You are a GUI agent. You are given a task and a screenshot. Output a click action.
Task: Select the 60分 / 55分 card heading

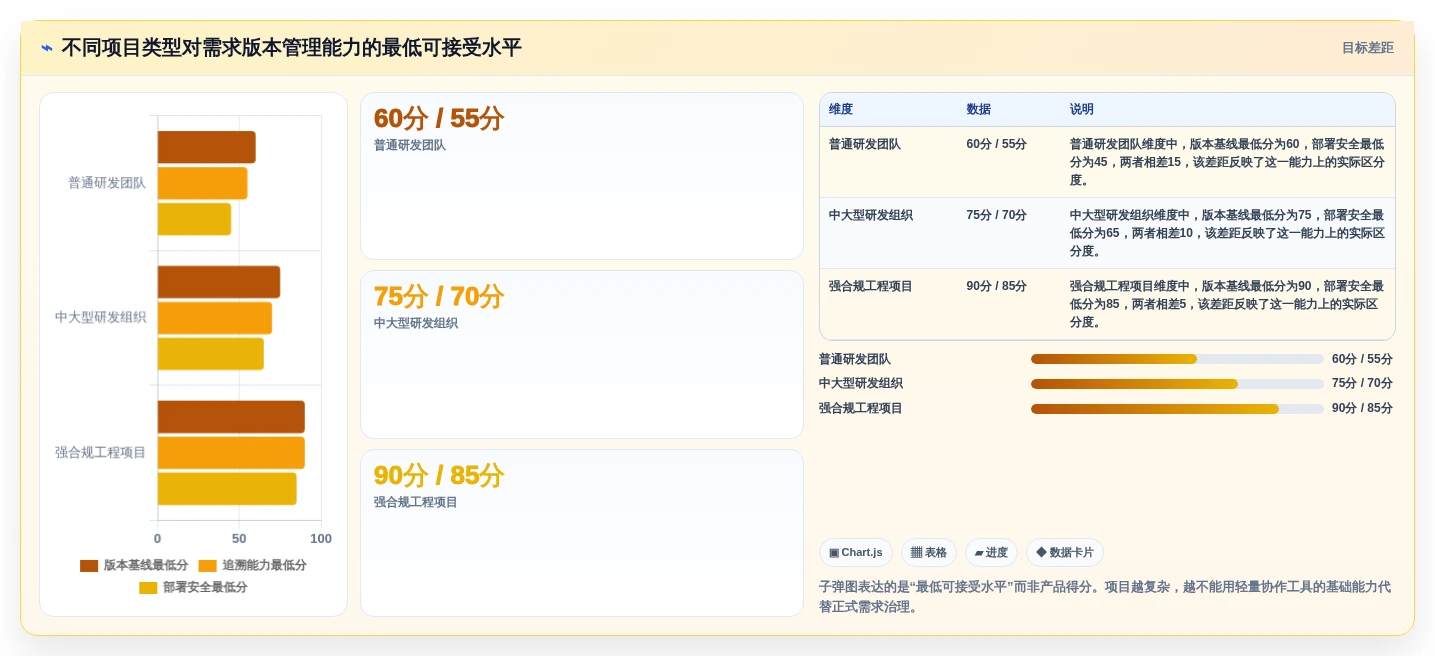click(x=439, y=119)
